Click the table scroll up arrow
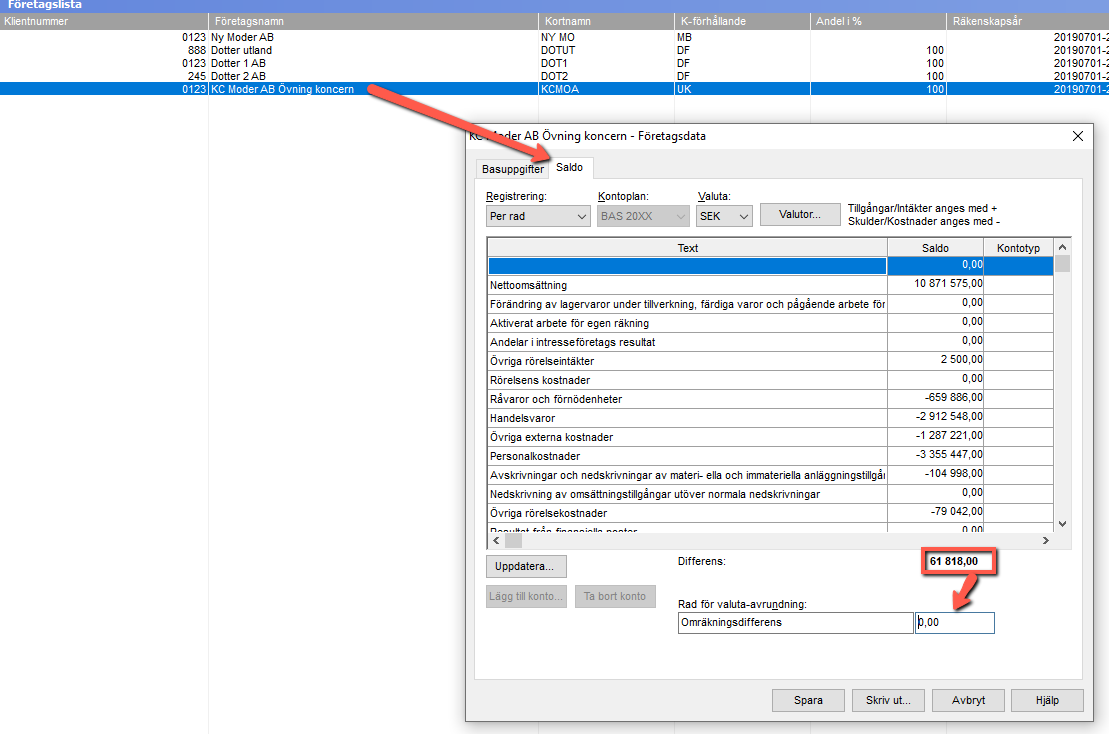The height and width of the screenshot is (734, 1109). tap(1062, 247)
